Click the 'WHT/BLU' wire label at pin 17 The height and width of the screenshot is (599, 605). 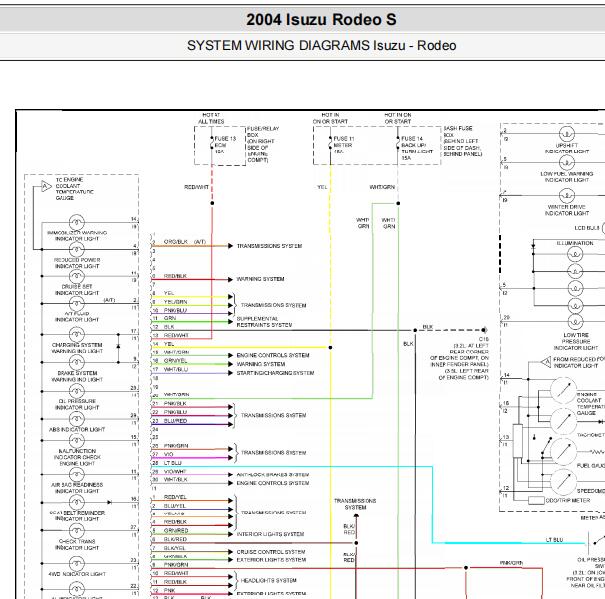click(x=176, y=369)
